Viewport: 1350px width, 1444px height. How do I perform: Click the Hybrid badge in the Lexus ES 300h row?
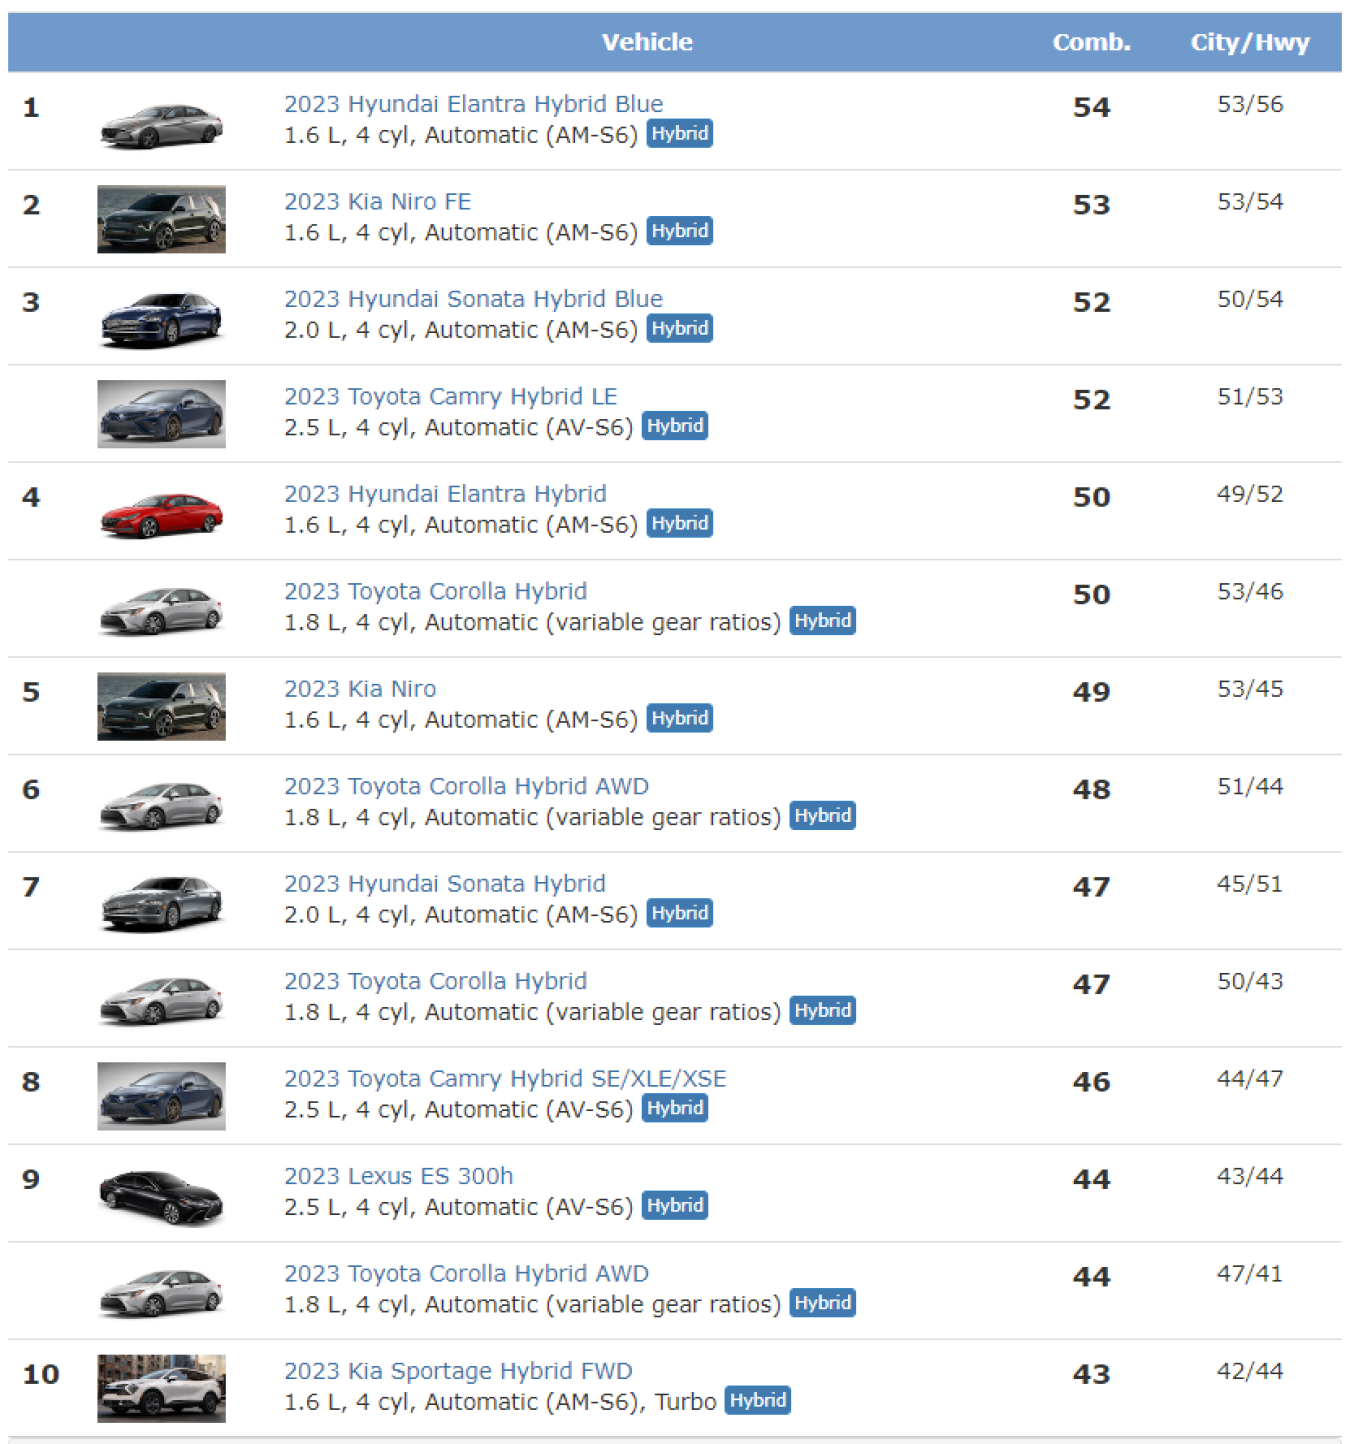point(675,1206)
